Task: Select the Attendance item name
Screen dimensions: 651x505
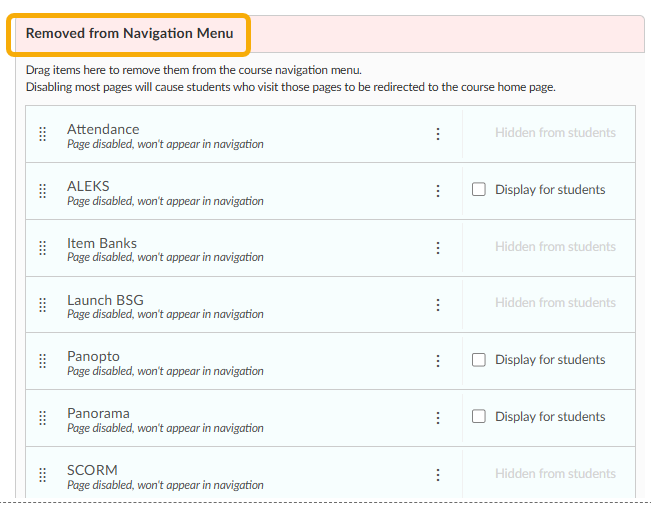Action: [x=103, y=129]
